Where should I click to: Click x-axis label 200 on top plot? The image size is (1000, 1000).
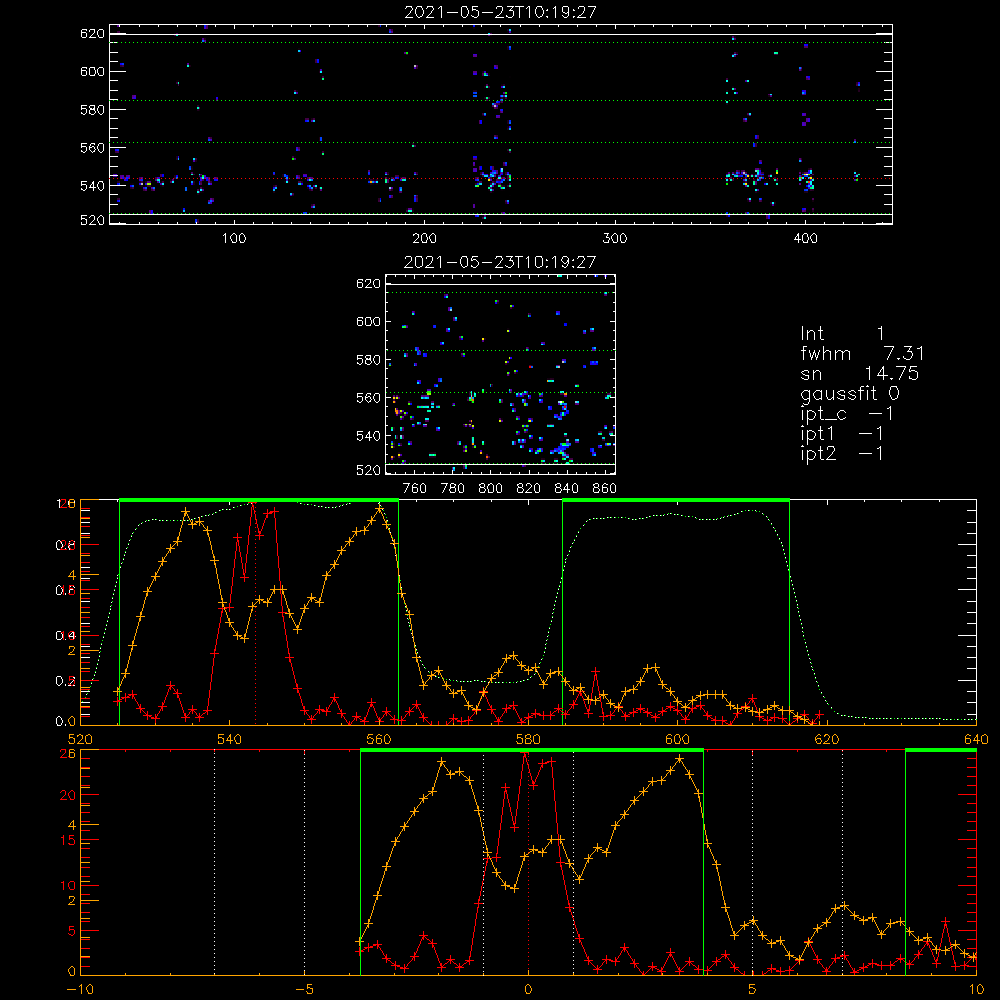point(424,239)
